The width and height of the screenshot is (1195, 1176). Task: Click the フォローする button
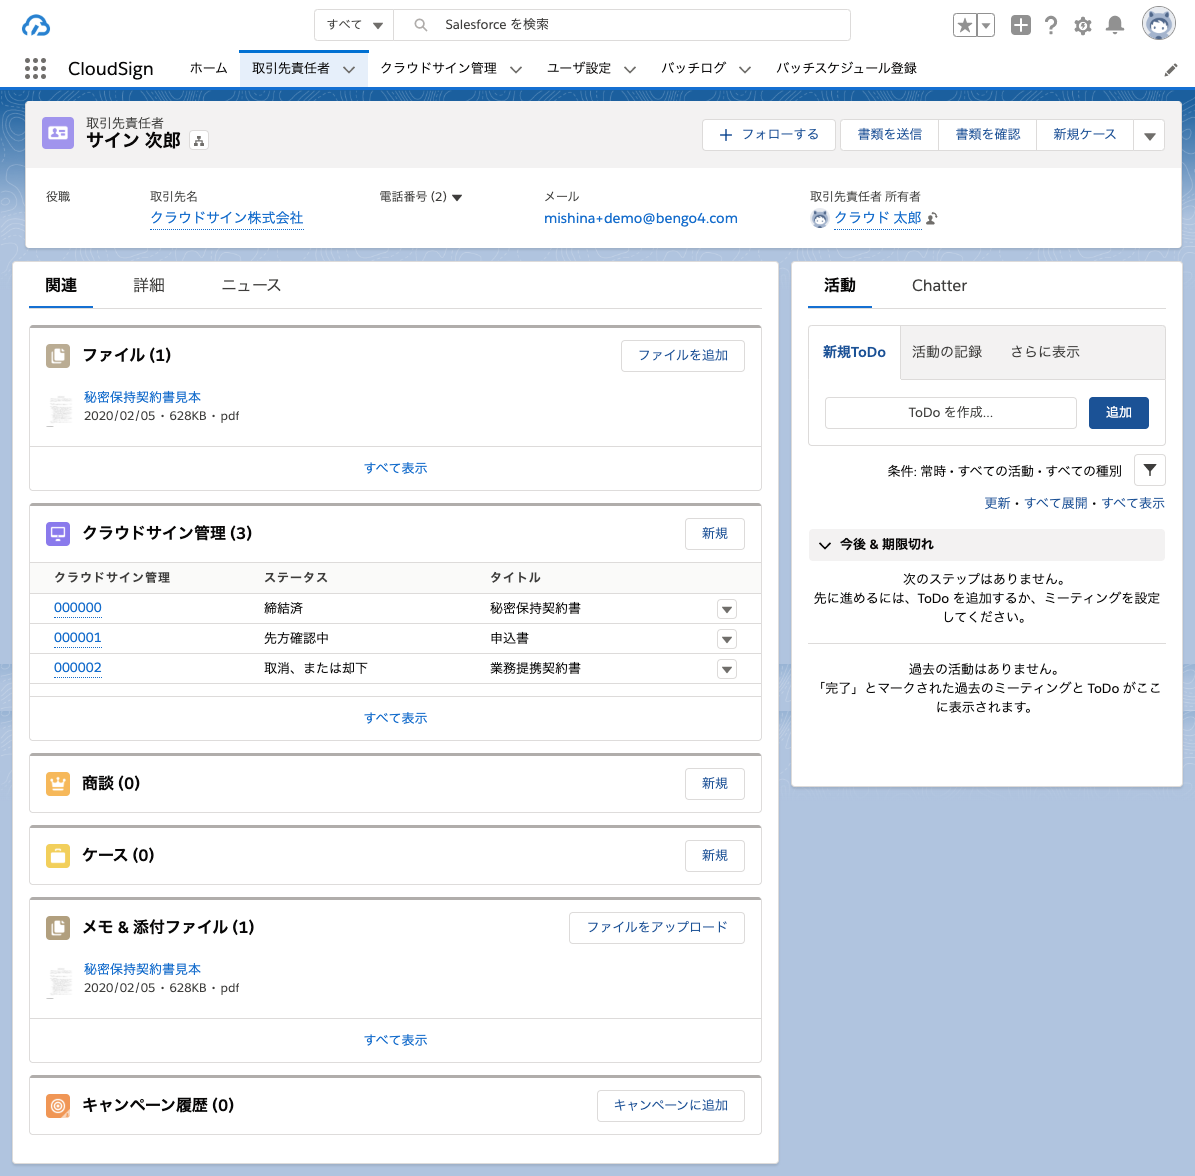pyautogui.click(x=769, y=134)
